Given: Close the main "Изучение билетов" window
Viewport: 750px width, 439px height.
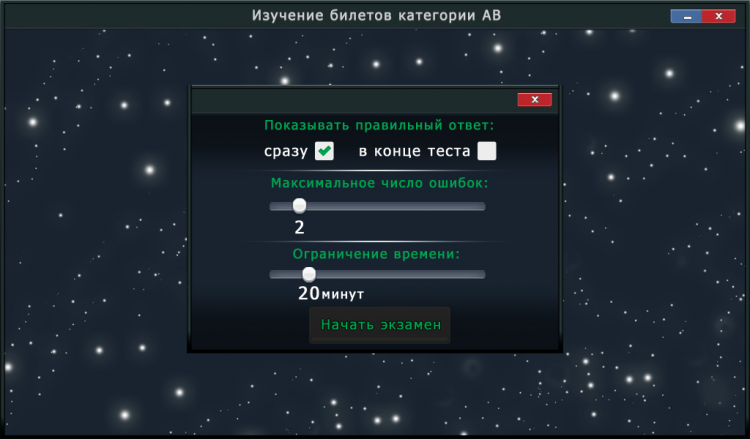Looking at the screenshot, I should tap(718, 16).
